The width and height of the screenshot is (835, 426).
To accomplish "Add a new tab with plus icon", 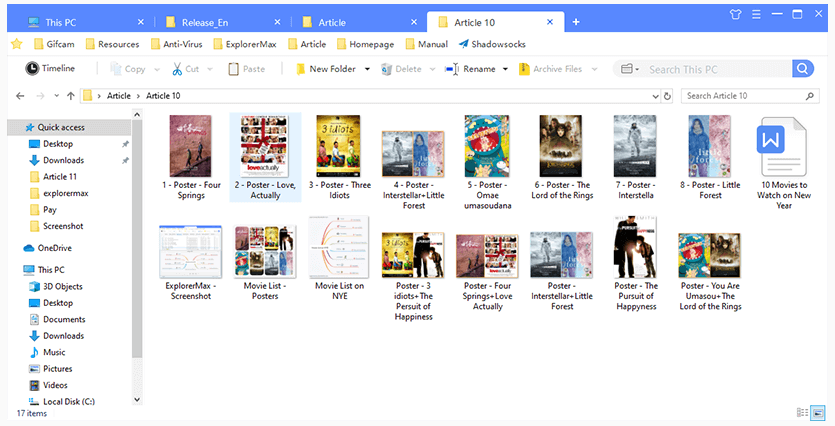I will coord(576,21).
